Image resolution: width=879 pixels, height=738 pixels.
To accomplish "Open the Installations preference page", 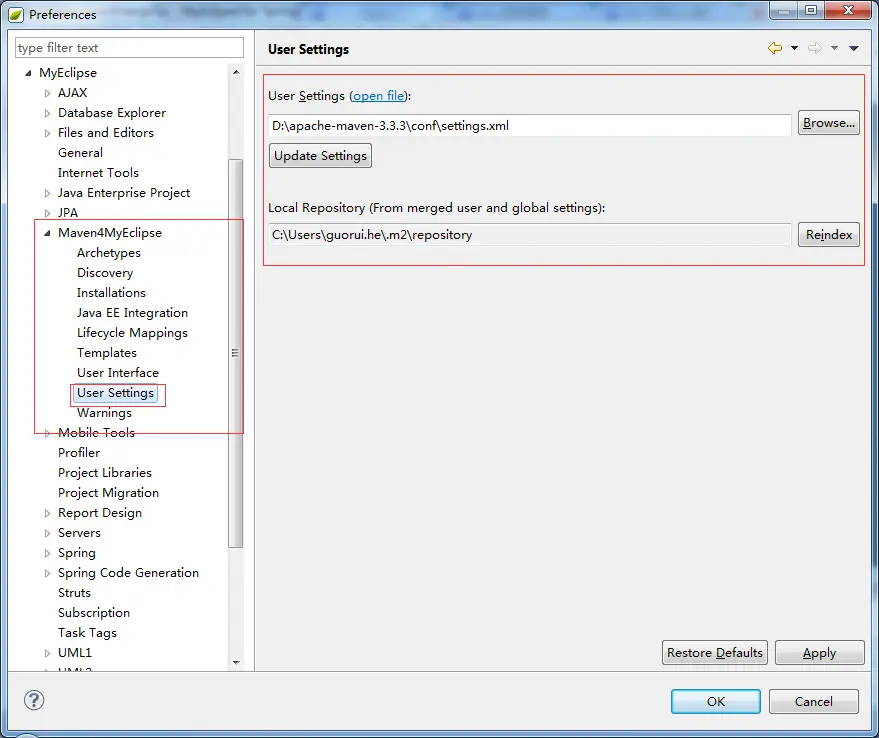I will click(111, 293).
